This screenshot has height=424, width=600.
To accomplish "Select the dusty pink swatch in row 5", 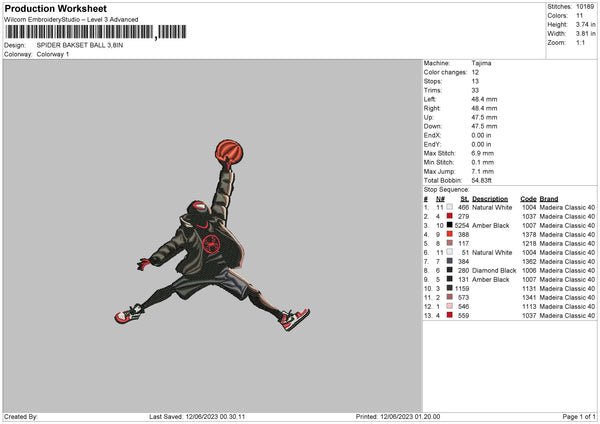I will [x=449, y=243].
